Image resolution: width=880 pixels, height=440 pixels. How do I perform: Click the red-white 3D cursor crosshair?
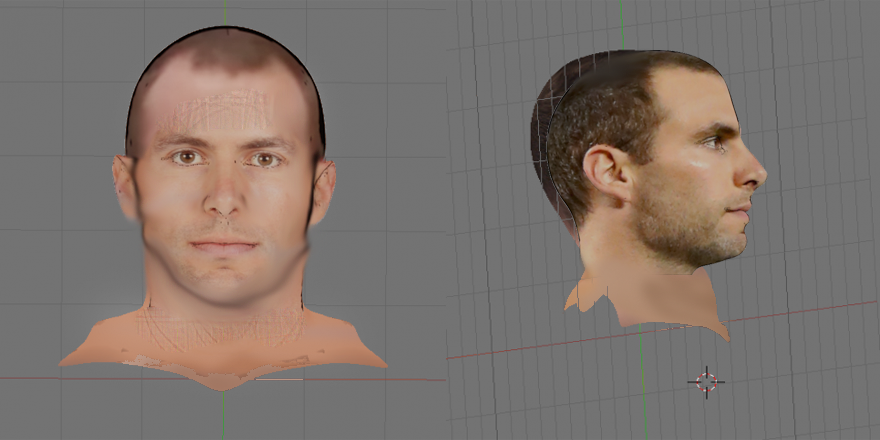[706, 382]
